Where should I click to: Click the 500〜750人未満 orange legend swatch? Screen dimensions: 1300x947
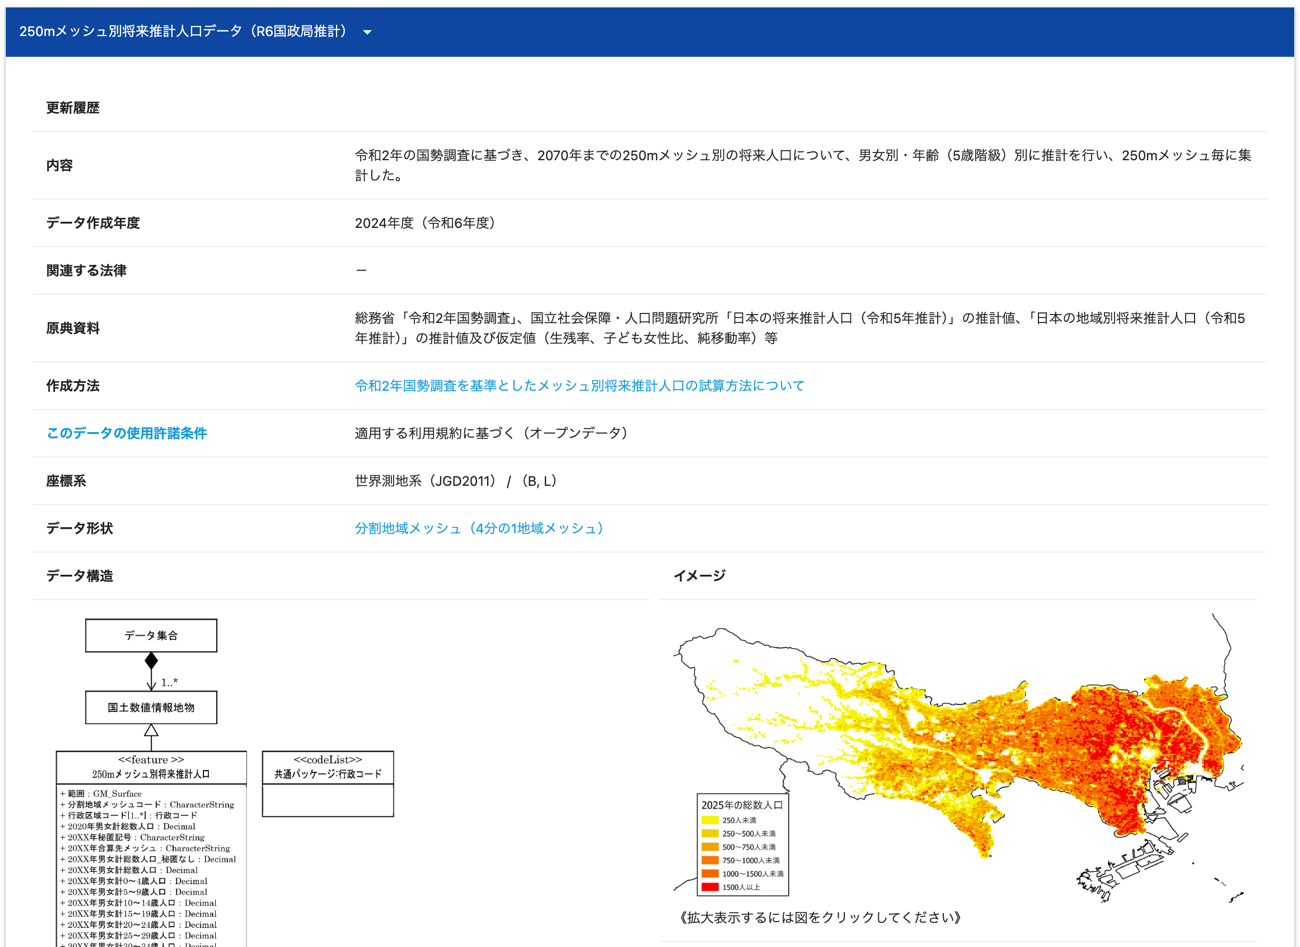coord(710,847)
